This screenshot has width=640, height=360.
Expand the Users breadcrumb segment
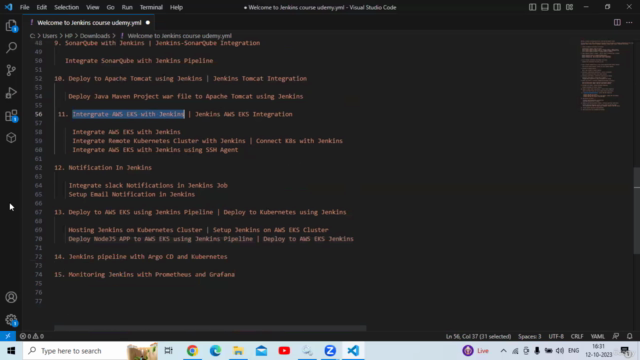tap(50, 36)
